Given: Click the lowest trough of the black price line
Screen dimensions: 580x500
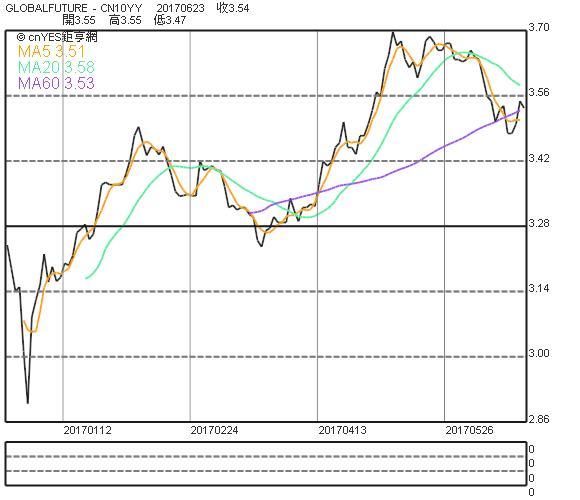Looking at the screenshot, I should [28, 402].
